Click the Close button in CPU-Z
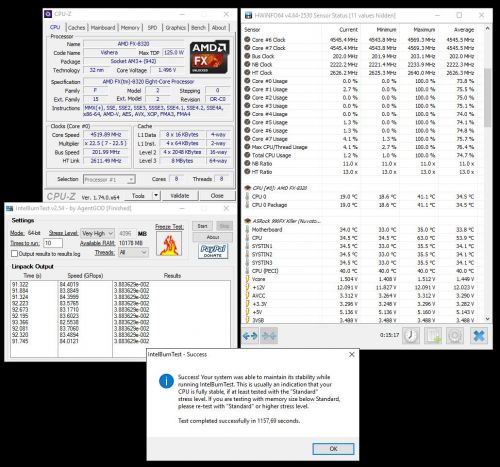 click(x=217, y=196)
